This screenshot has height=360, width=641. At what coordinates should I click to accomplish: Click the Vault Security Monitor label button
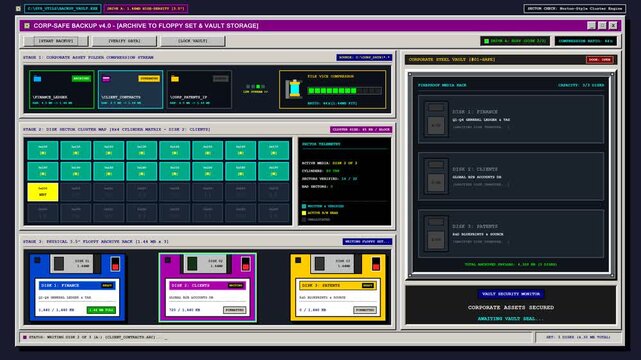(x=511, y=294)
